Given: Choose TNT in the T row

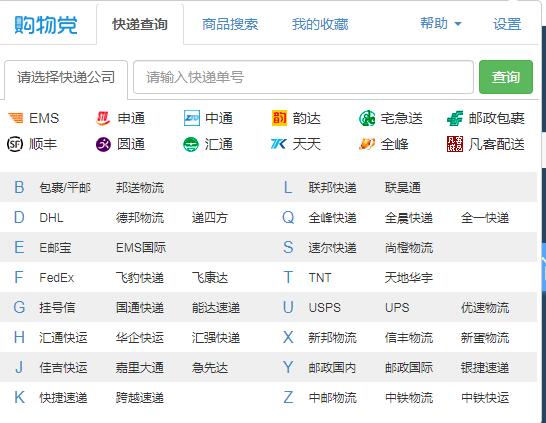Looking at the screenshot, I should 320,278.
